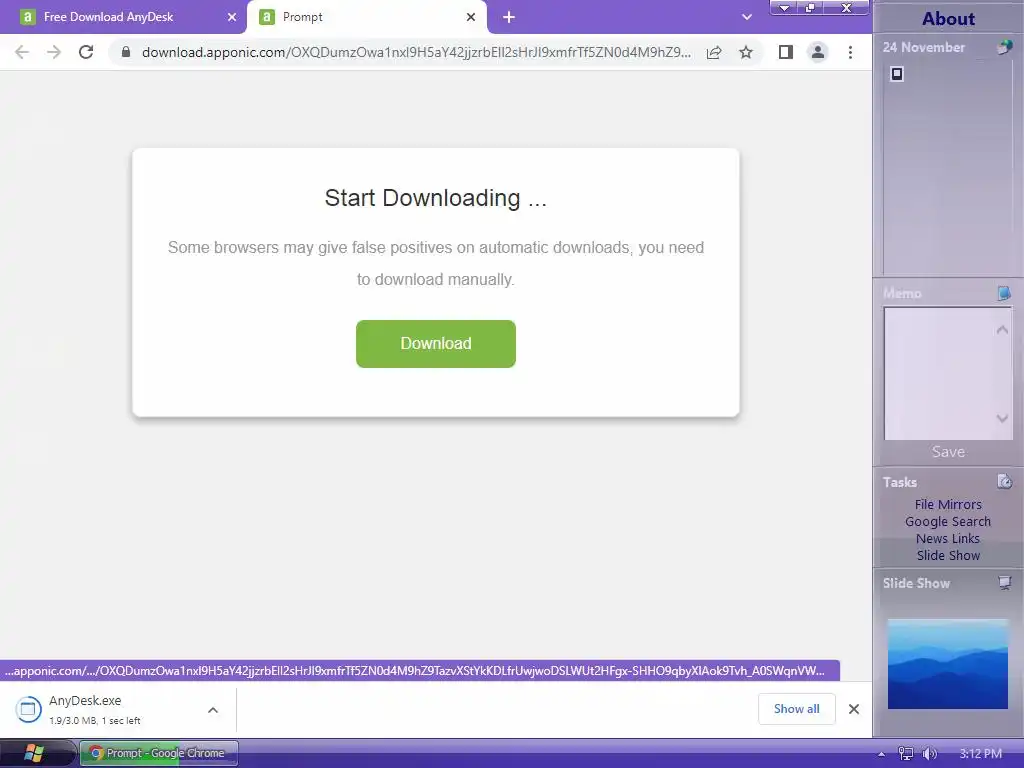Click the Memo panel icon
This screenshot has width=1024, height=768.
coord(1004,293)
